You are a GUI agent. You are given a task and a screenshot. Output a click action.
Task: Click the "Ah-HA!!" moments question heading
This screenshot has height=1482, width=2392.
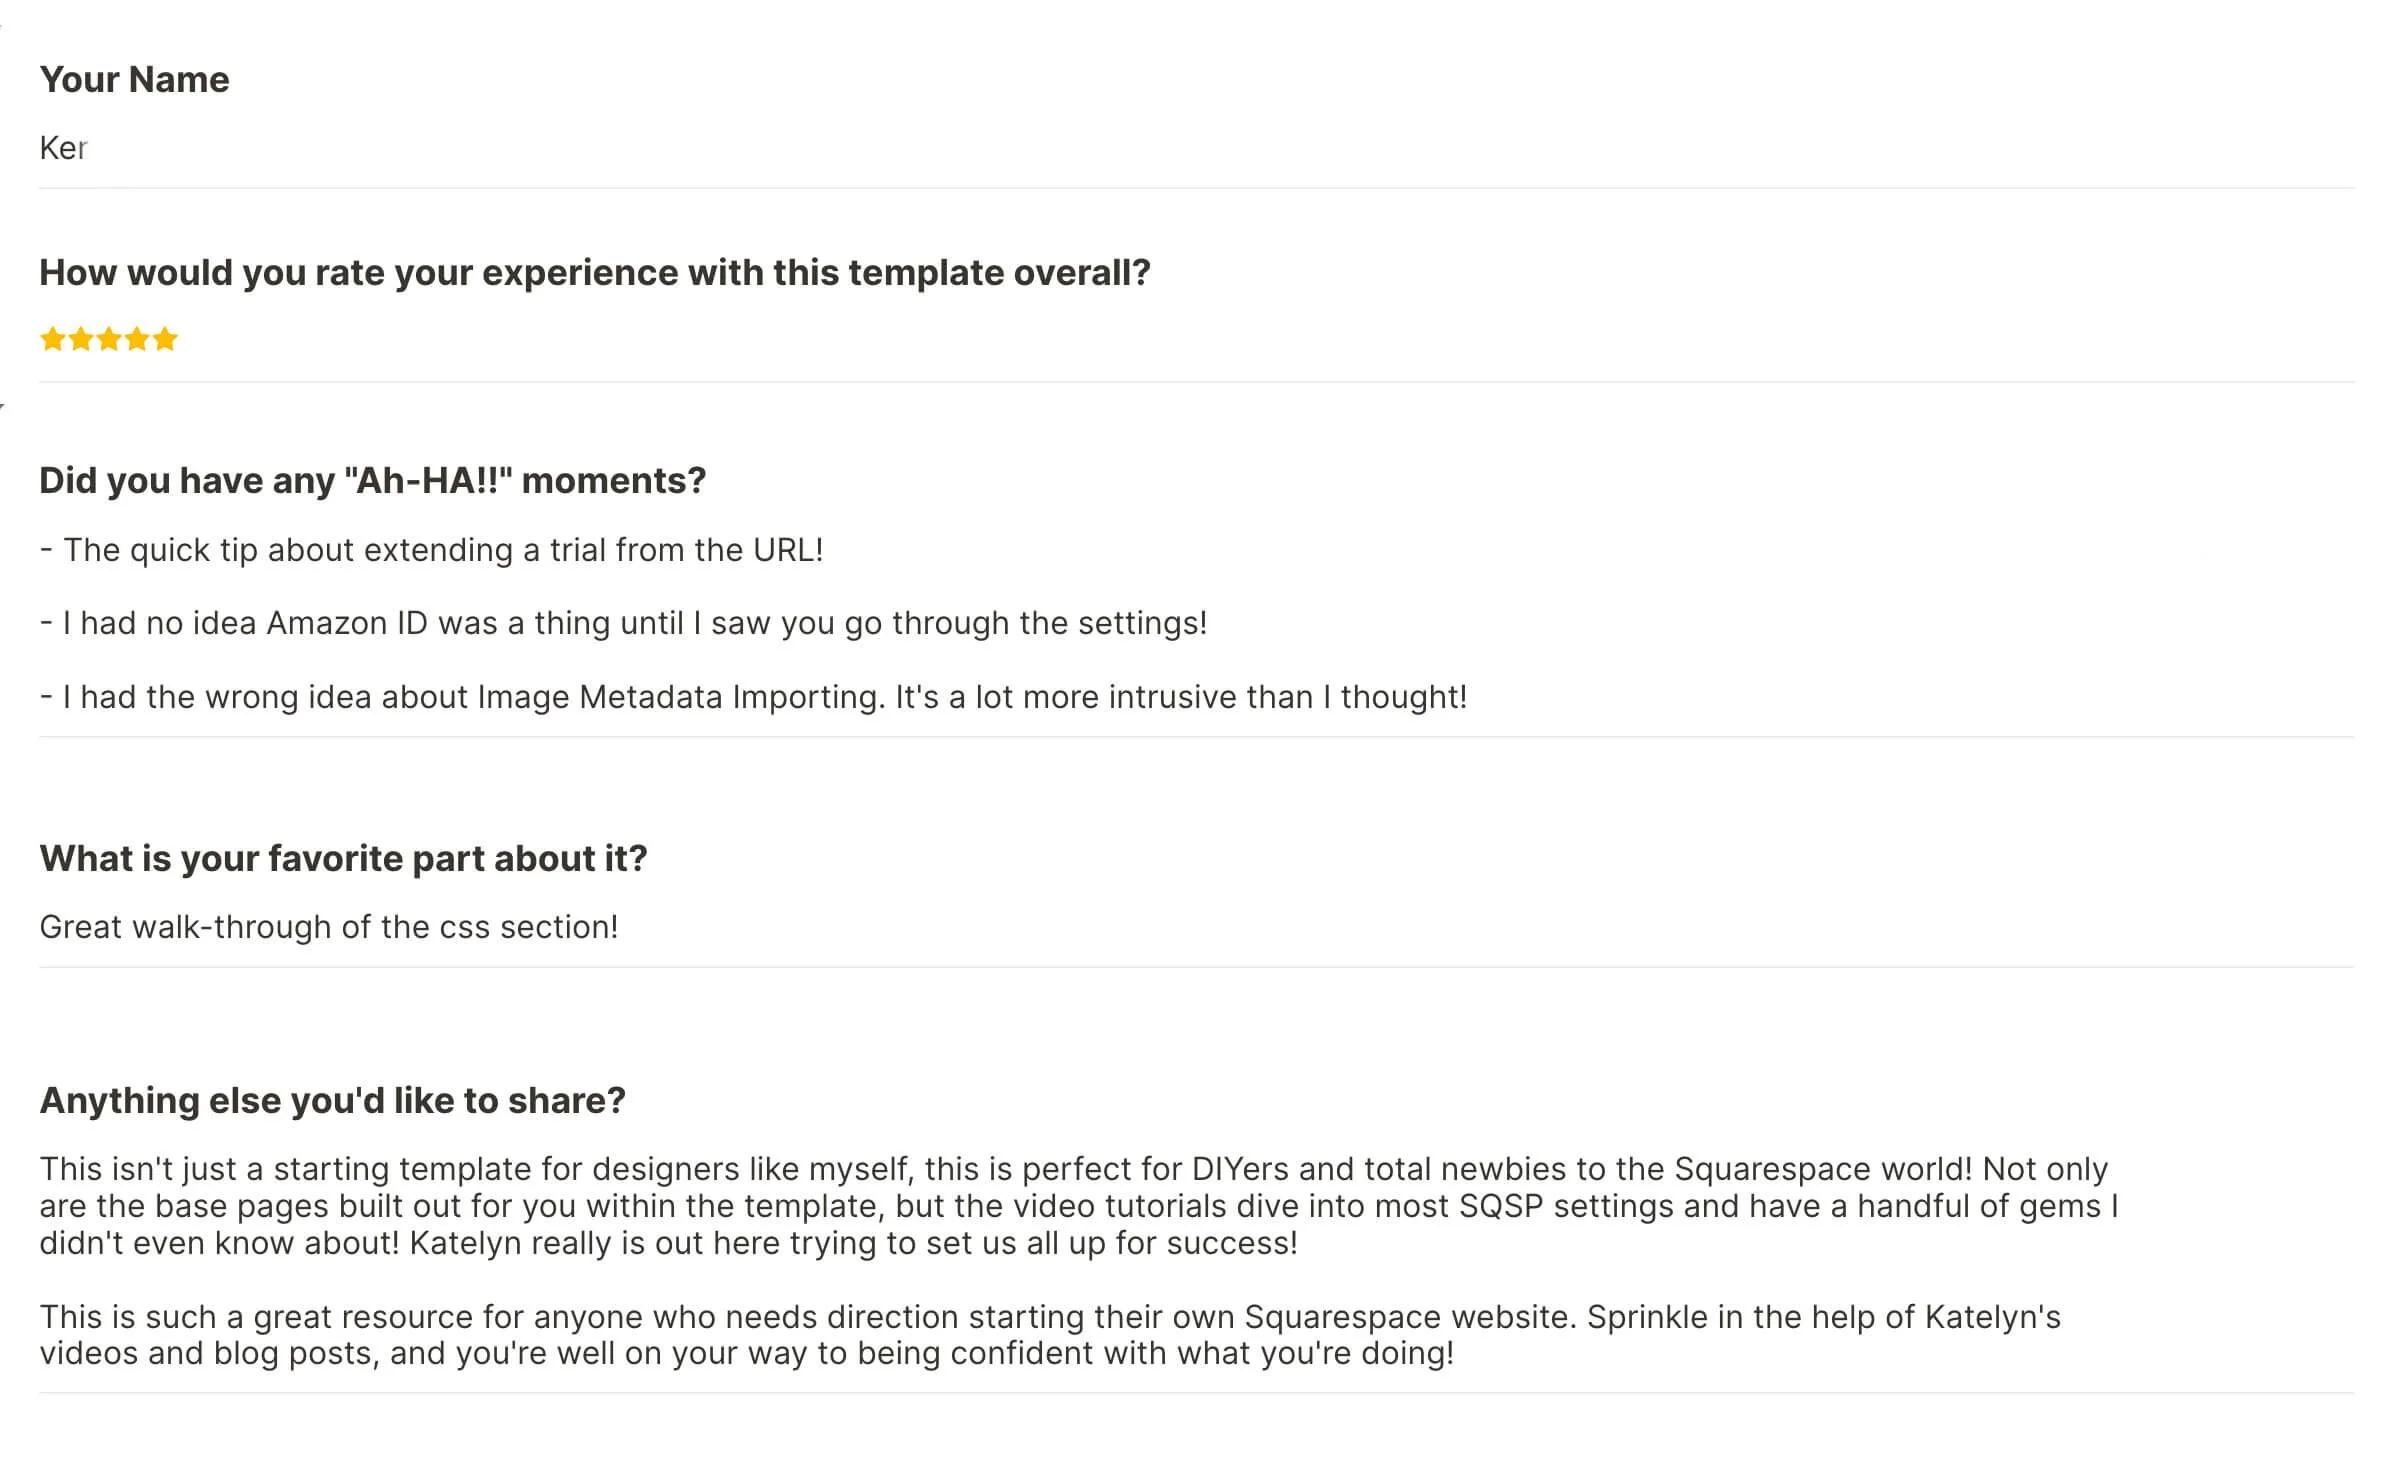(373, 481)
